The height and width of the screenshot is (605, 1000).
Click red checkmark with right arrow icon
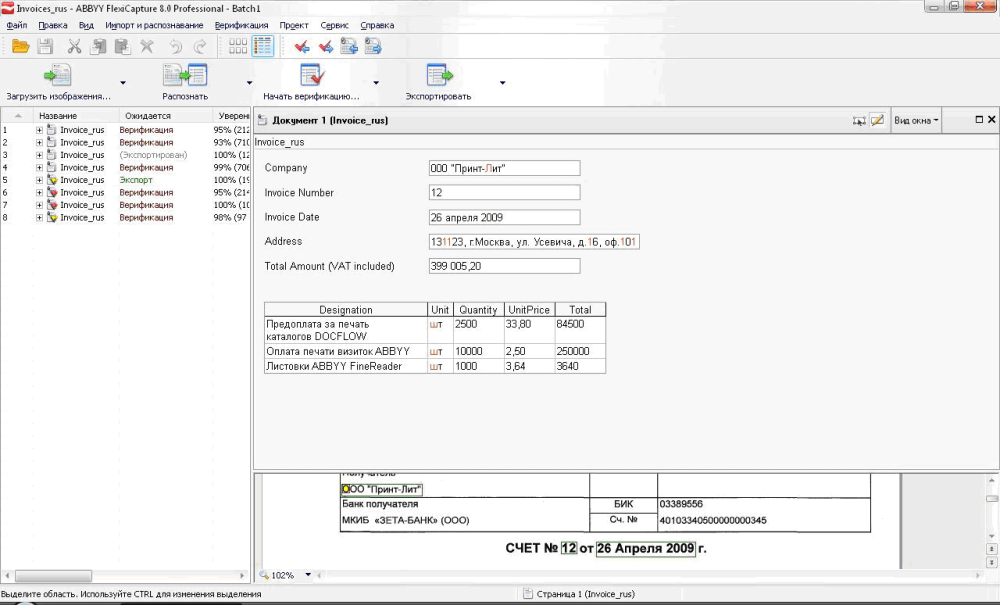point(326,47)
